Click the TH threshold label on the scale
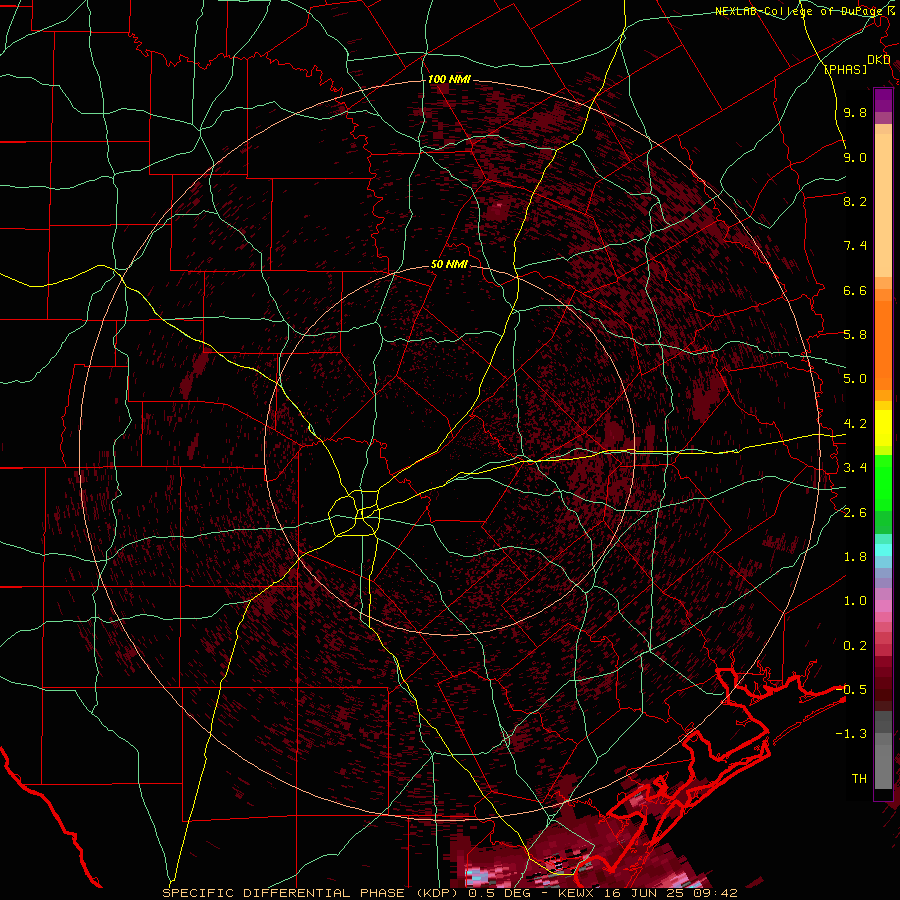 point(859,779)
